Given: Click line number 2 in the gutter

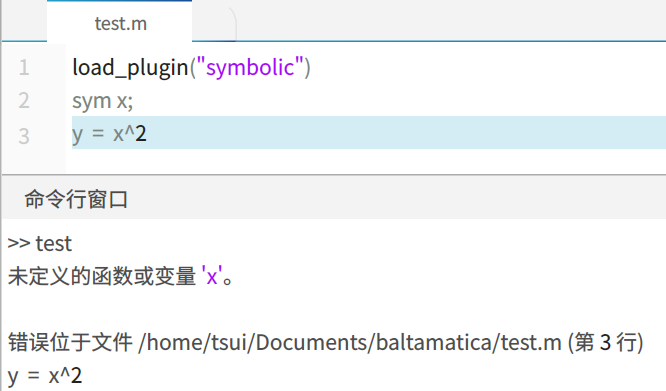Looking at the screenshot, I should point(24,101).
